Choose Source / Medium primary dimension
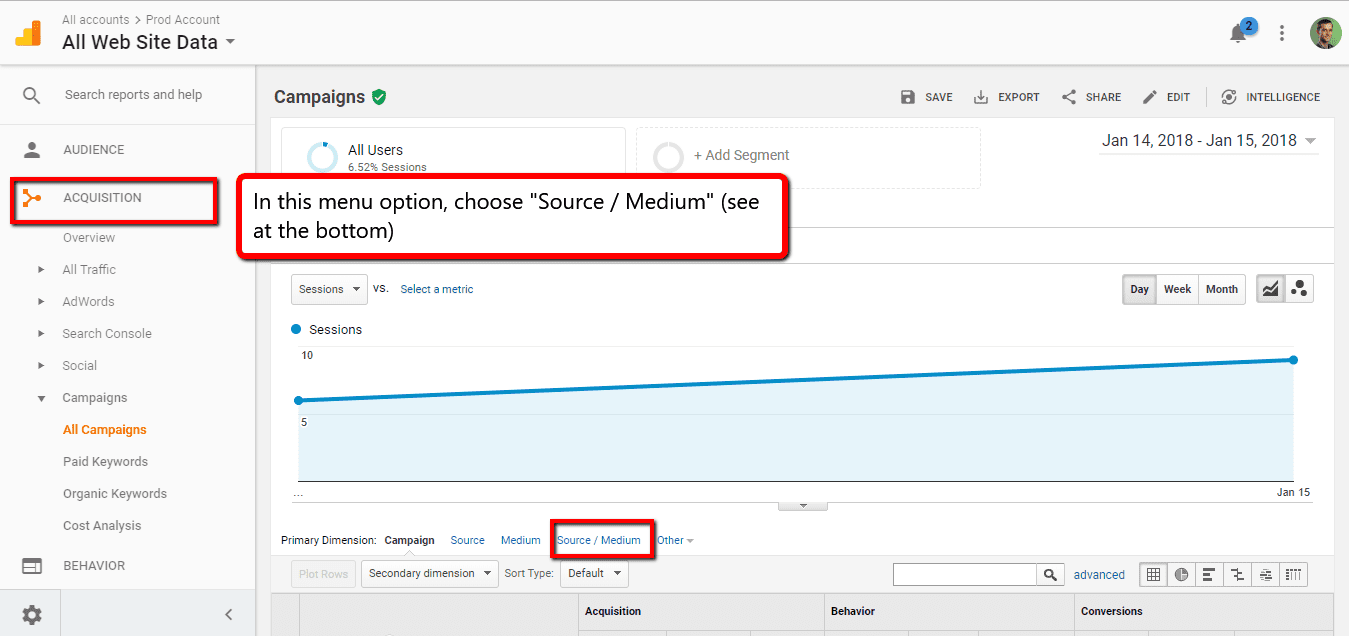Viewport: 1349px width, 636px height. (x=599, y=540)
